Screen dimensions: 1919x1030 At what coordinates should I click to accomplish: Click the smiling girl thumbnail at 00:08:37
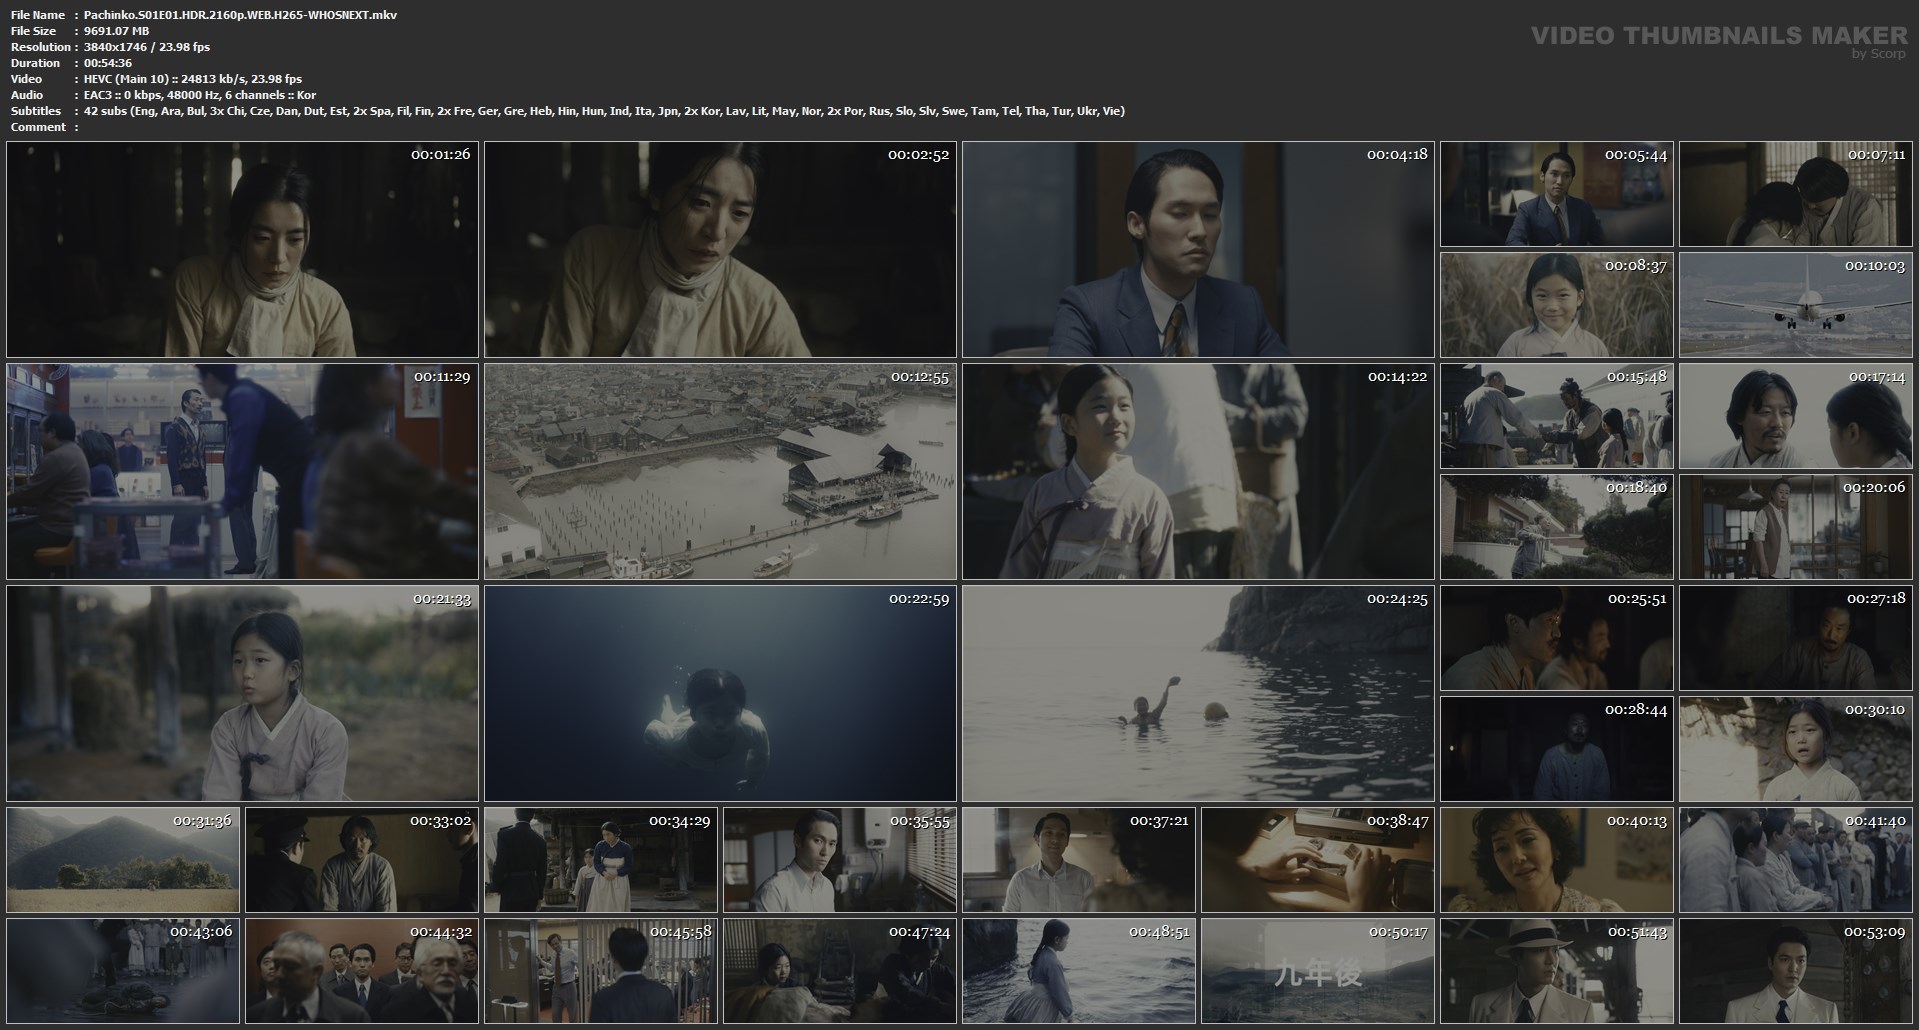click(1556, 305)
